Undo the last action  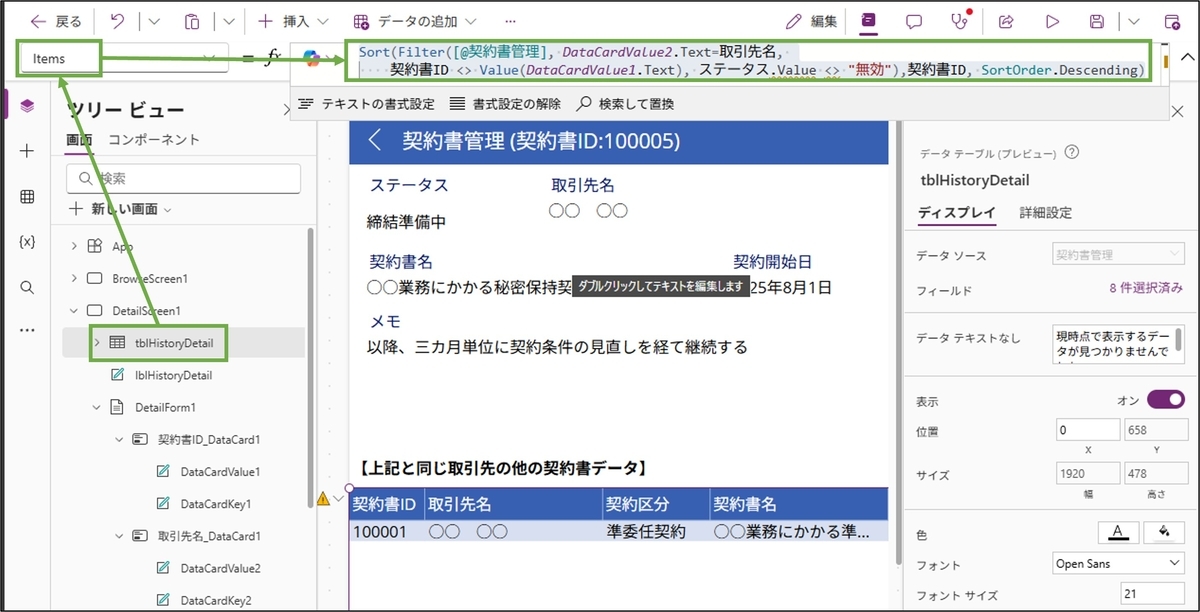[117, 20]
